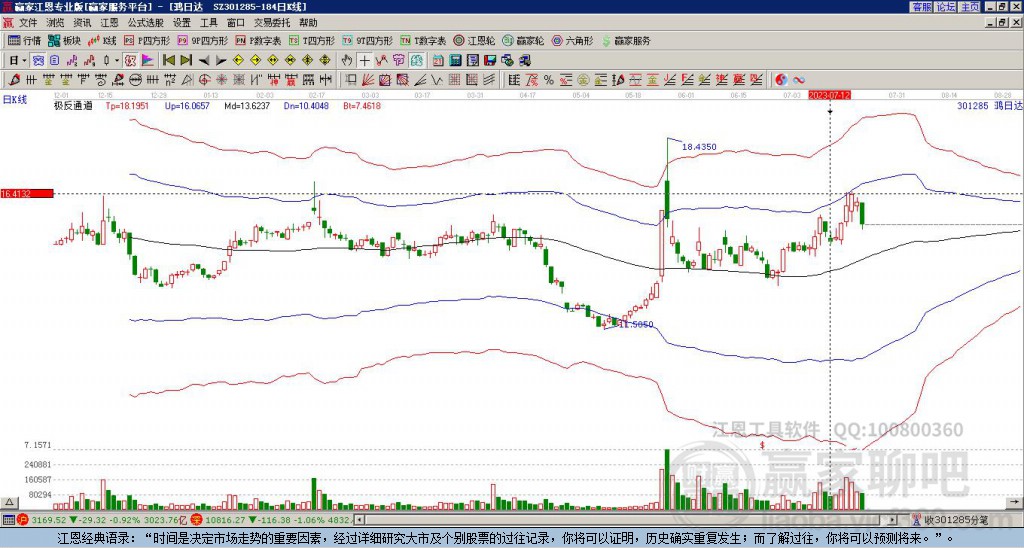The width and height of the screenshot is (1024, 548).
Task: Click the red pencil drawing tool
Action: [13, 80]
